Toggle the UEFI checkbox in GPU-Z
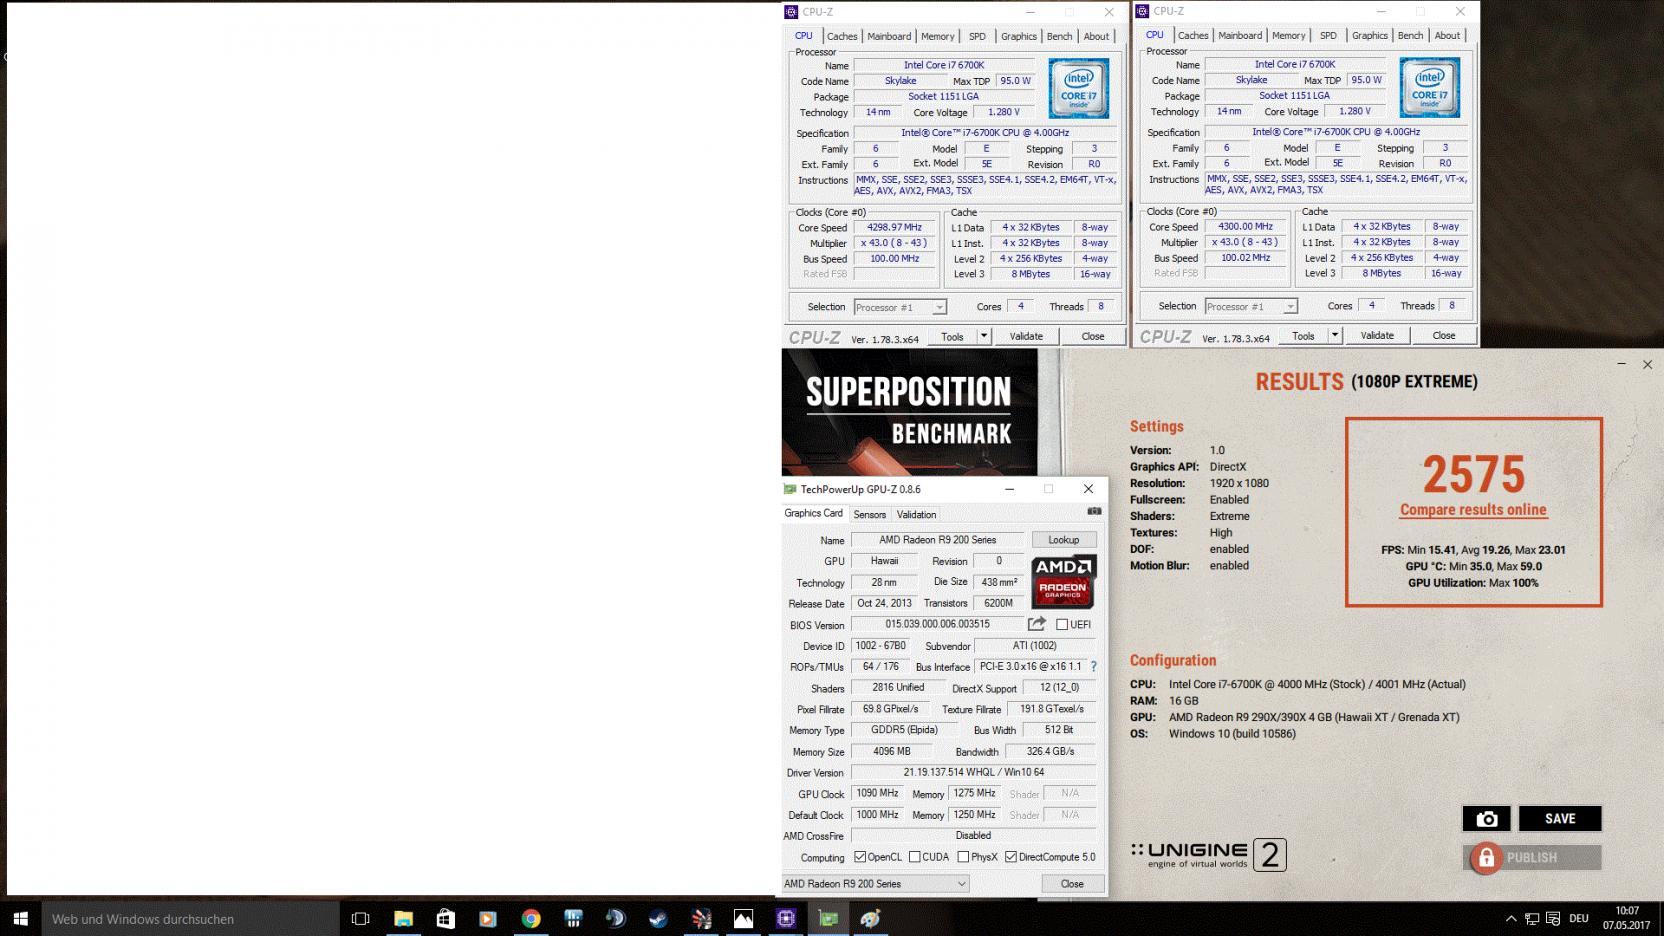Screen dimensions: 1664x936 click(x=1062, y=624)
